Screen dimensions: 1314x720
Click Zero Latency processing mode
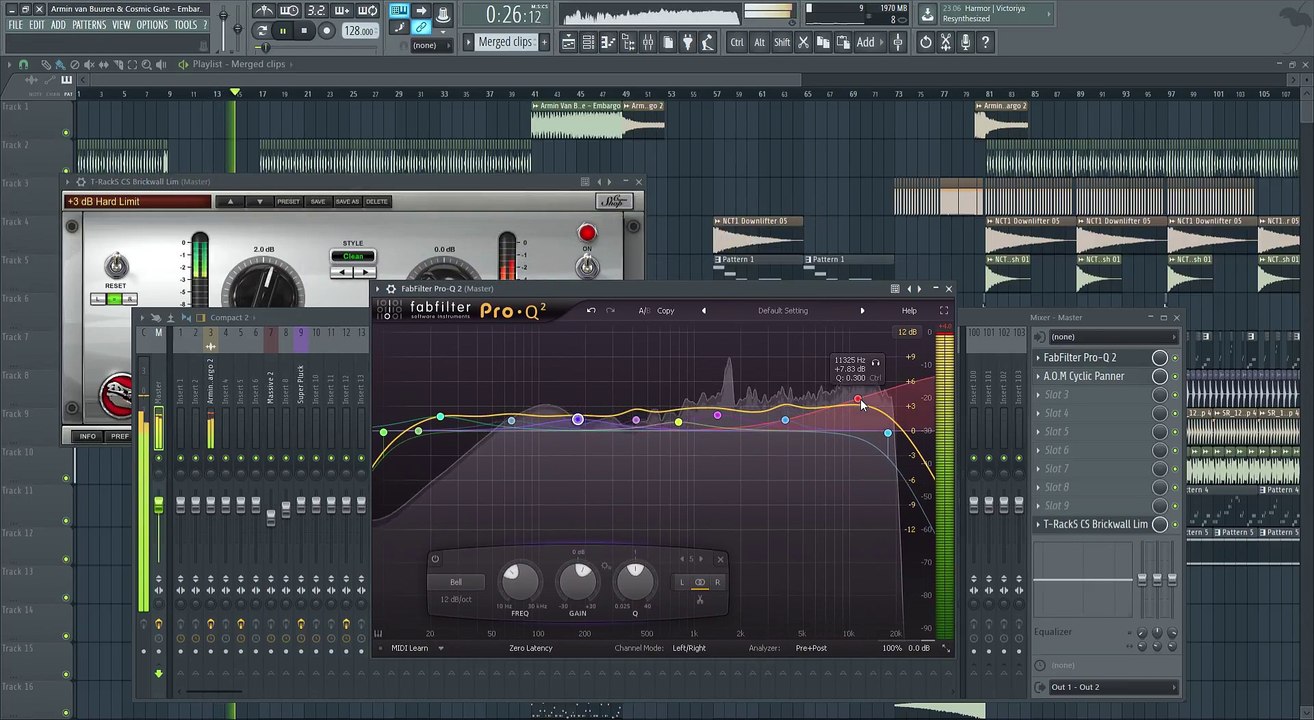click(x=531, y=648)
